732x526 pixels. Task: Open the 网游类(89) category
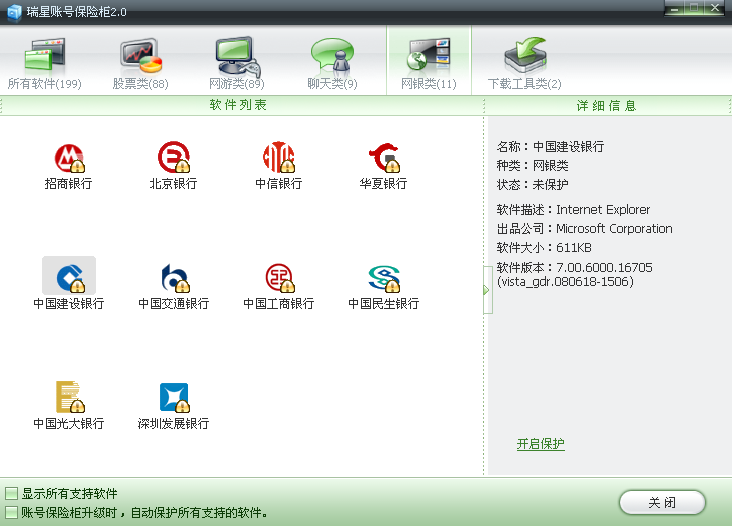click(237, 62)
